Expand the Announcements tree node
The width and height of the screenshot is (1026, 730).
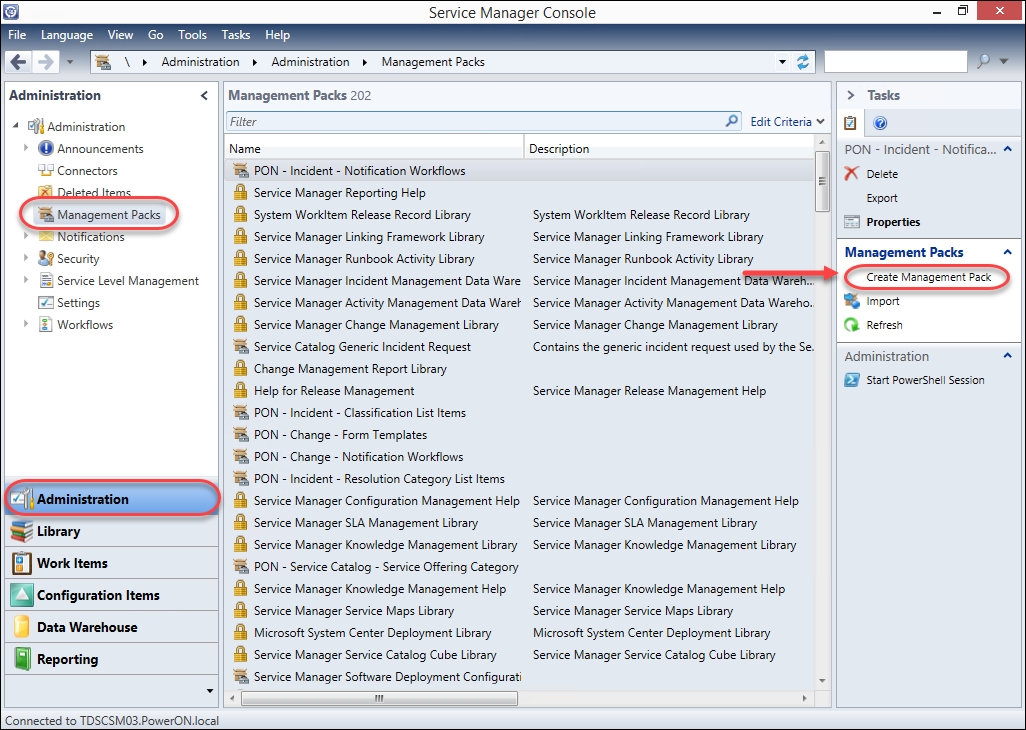(26, 148)
